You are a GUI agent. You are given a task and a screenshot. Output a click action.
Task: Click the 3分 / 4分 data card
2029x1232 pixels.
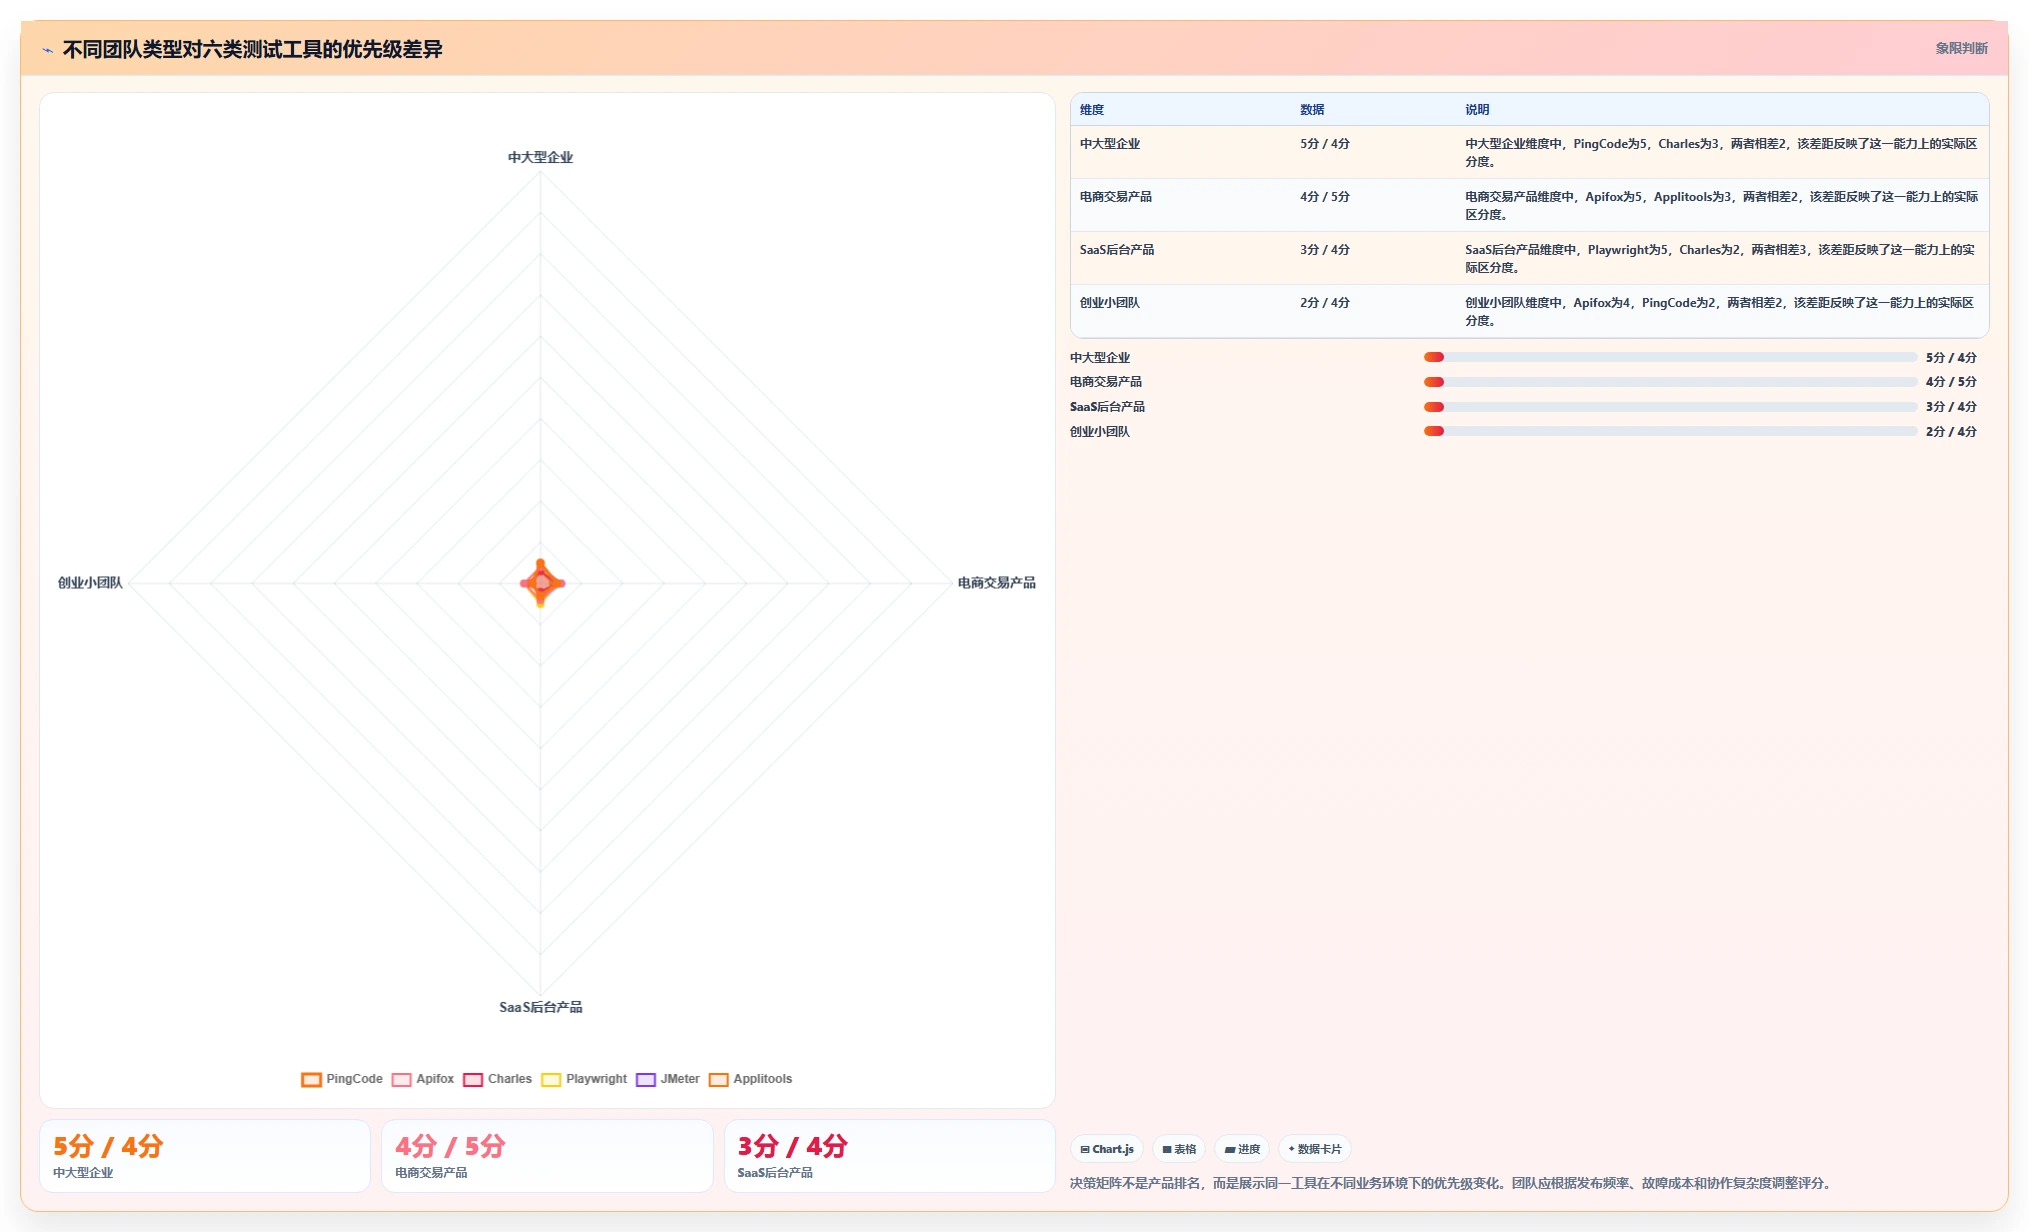[890, 1156]
